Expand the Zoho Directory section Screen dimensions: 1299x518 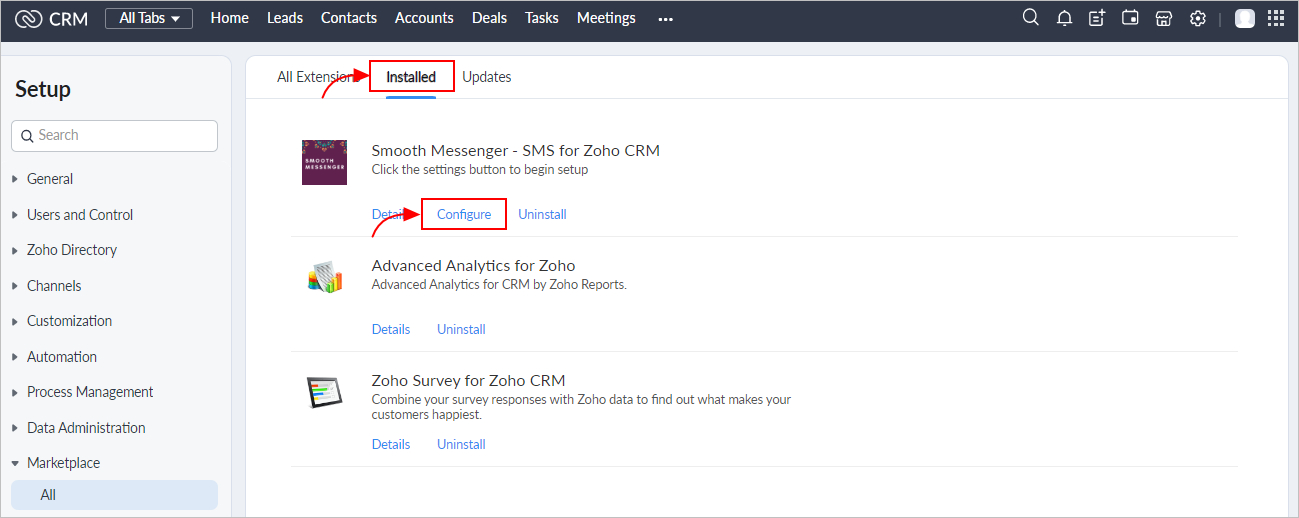tap(64, 250)
